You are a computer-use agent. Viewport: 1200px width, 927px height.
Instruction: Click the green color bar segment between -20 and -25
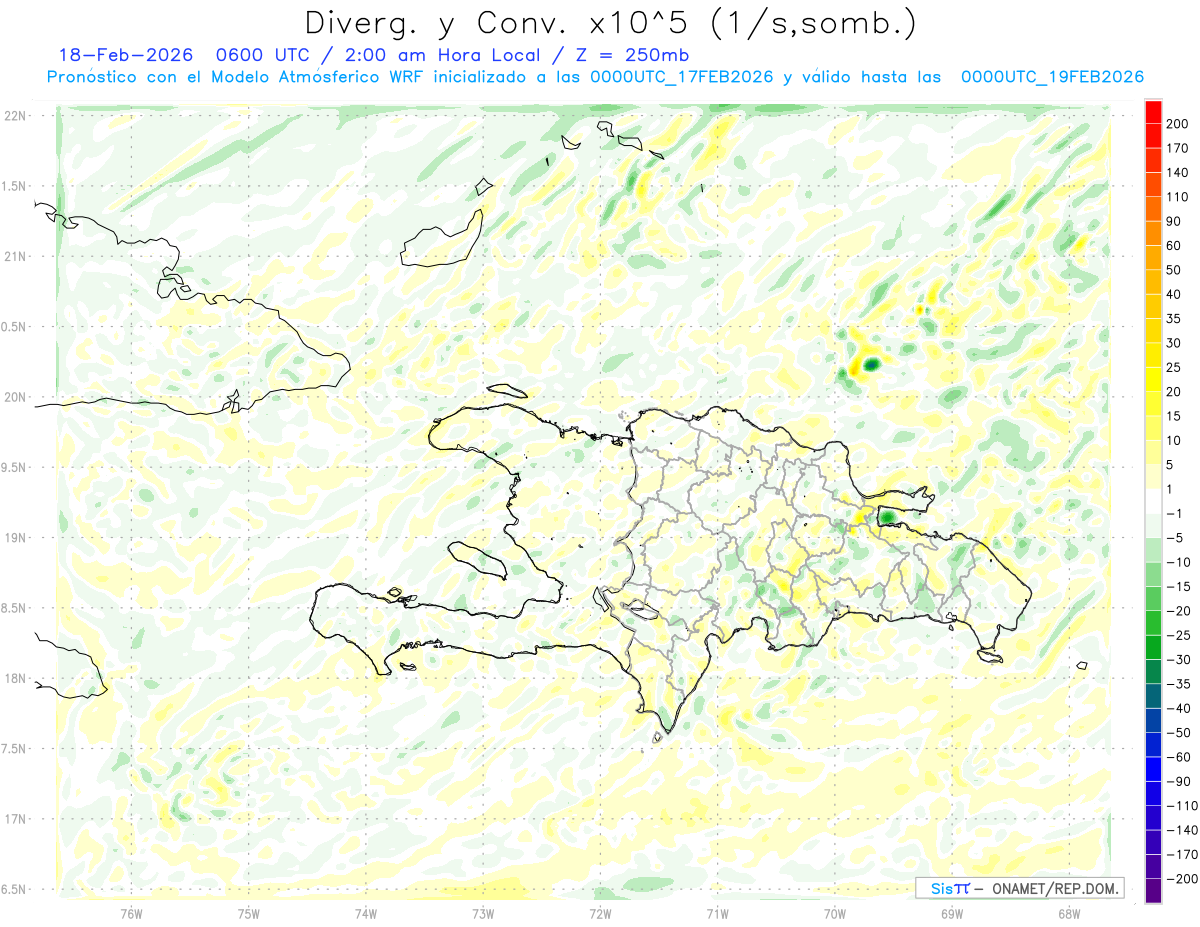[1153, 622]
